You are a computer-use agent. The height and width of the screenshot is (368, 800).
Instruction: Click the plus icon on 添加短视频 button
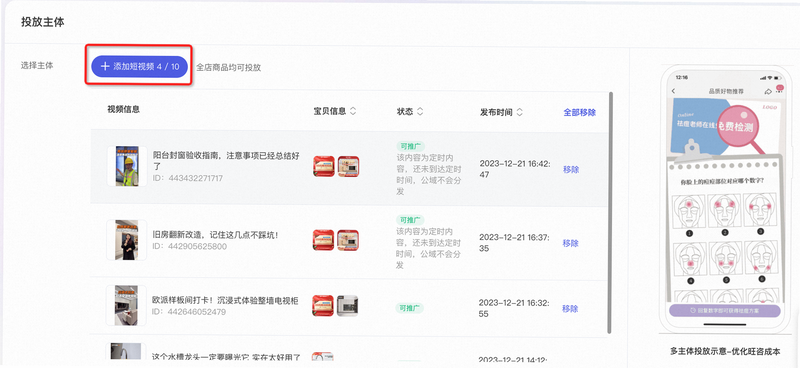(105, 66)
